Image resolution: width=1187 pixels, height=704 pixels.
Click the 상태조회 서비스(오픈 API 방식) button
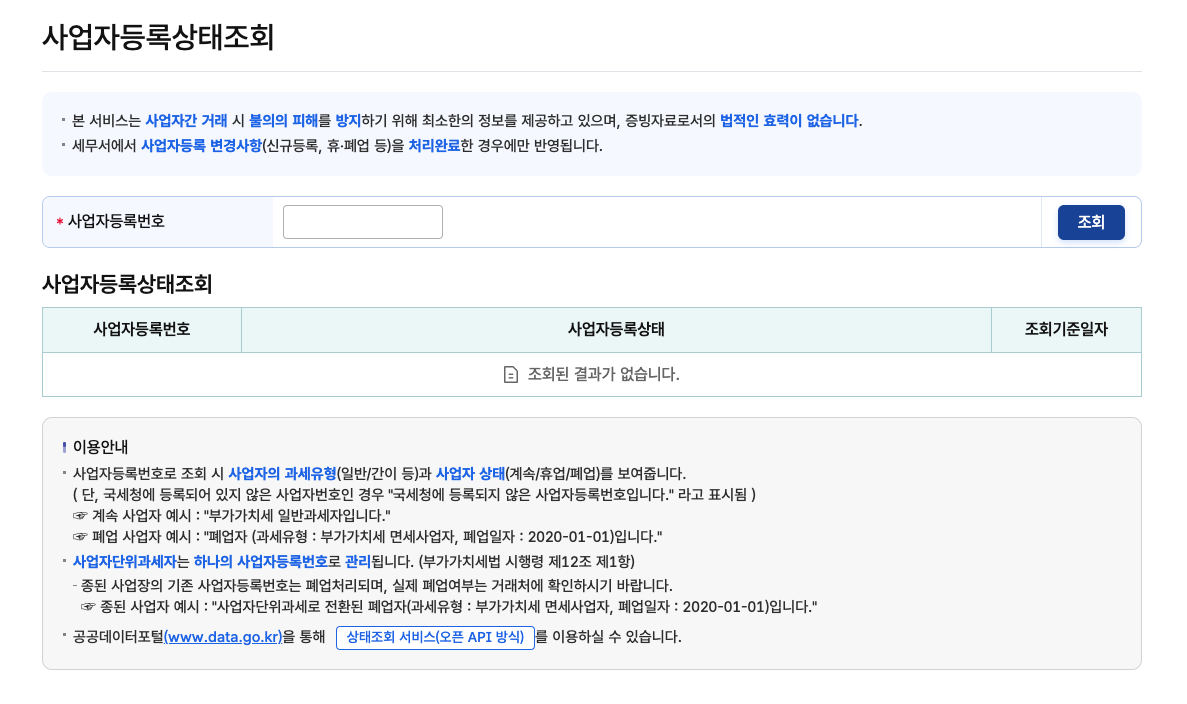pyautogui.click(x=435, y=637)
